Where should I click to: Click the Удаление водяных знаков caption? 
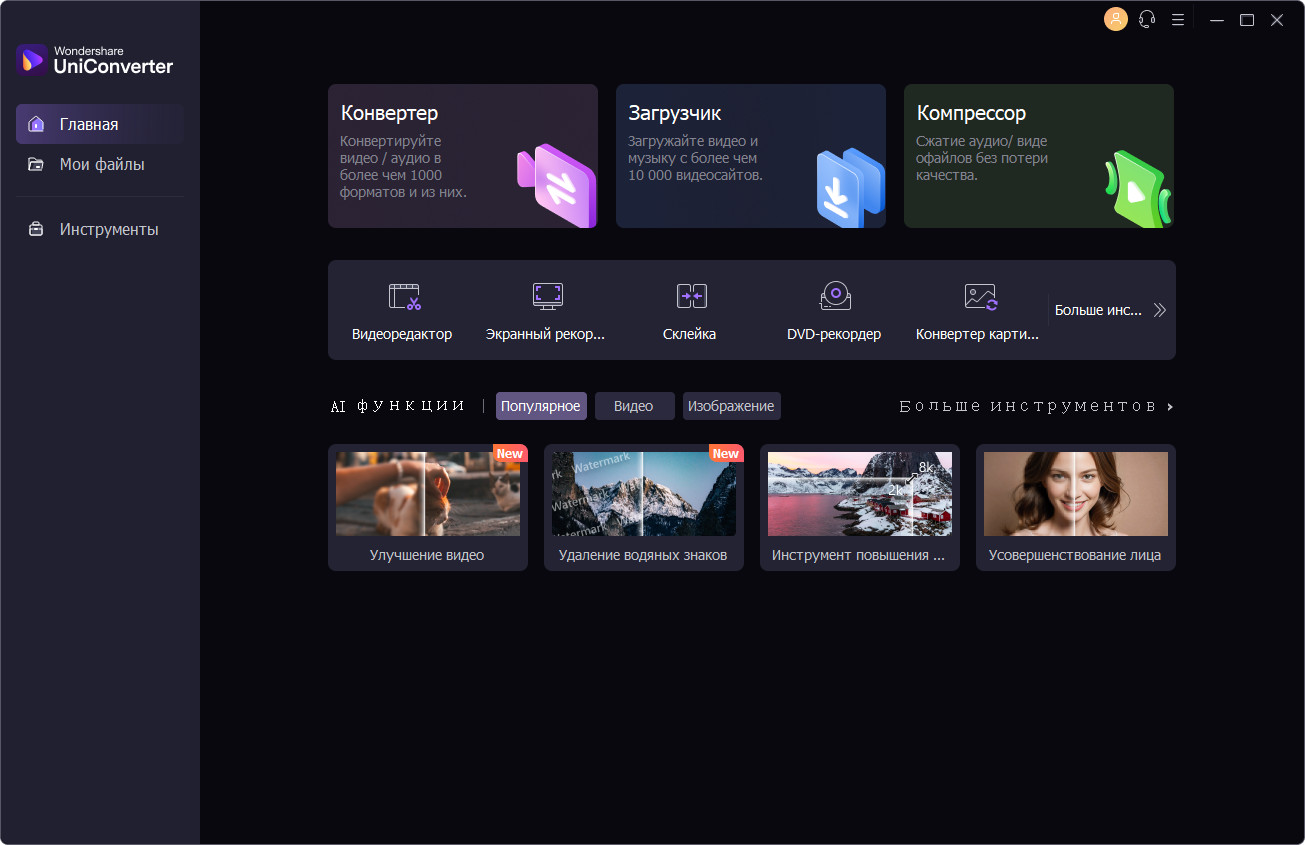[x=643, y=555]
